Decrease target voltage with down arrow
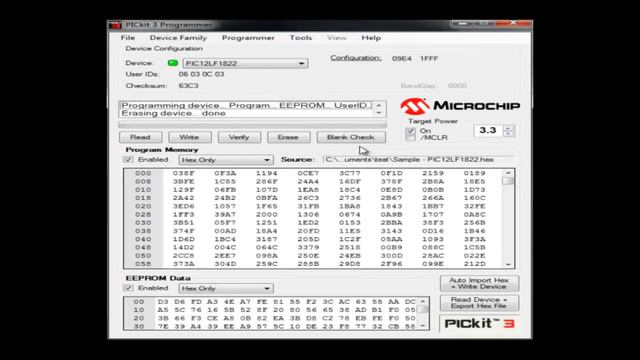The image size is (640, 360). tap(508, 133)
